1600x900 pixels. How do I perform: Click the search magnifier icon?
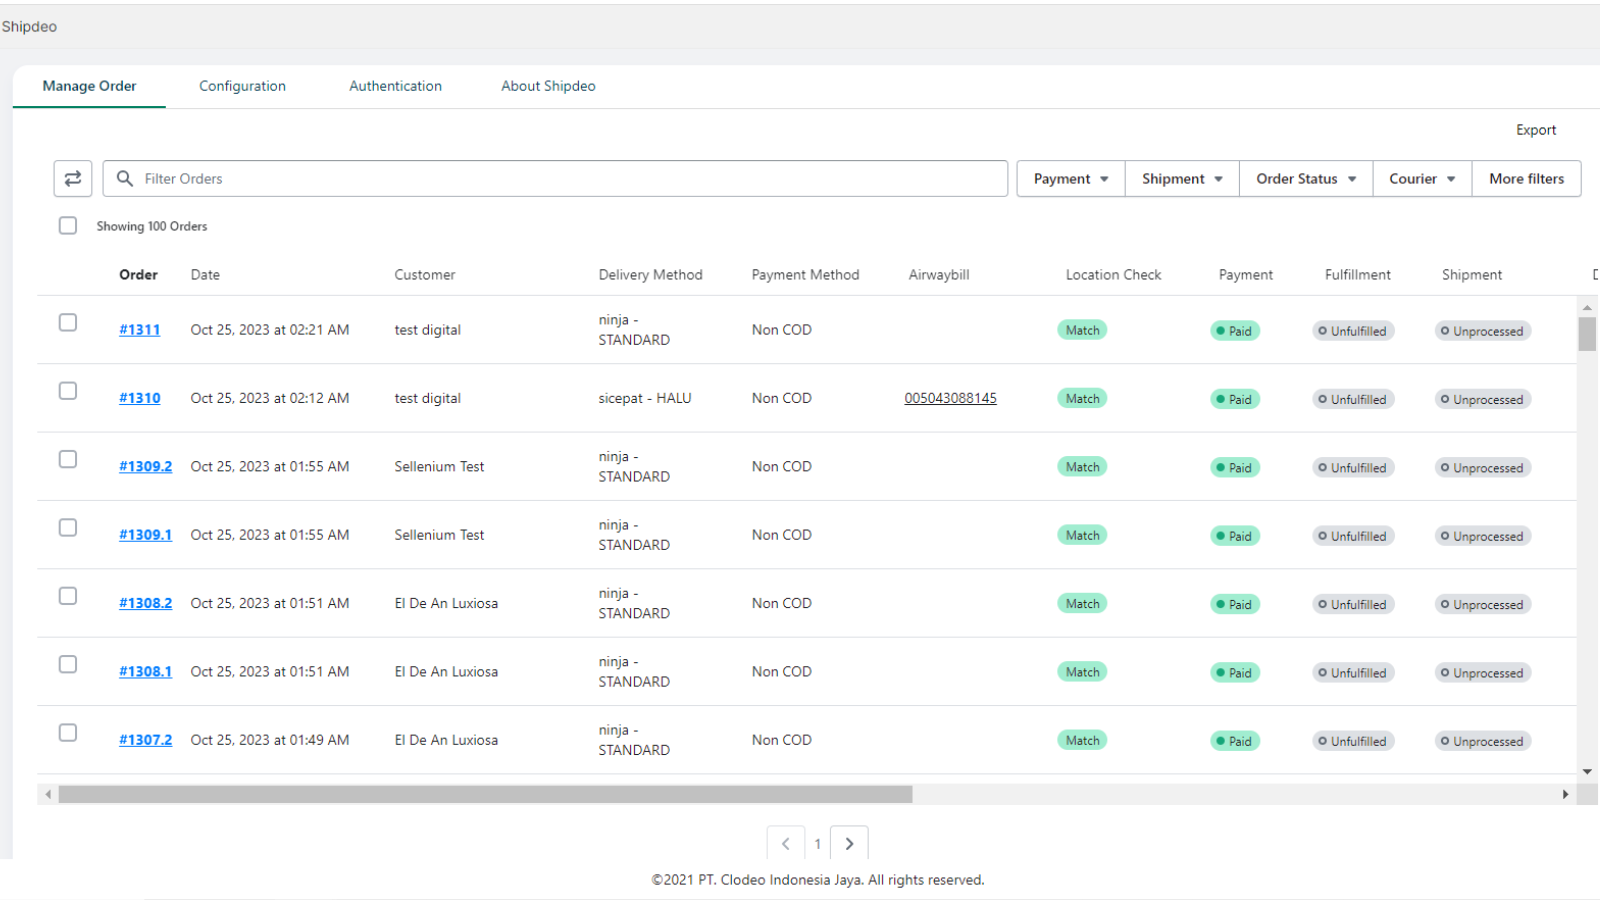[x=124, y=178]
